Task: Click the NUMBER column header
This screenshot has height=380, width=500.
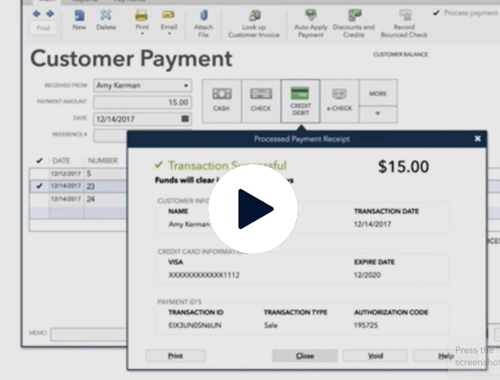Action: pyautogui.click(x=103, y=161)
